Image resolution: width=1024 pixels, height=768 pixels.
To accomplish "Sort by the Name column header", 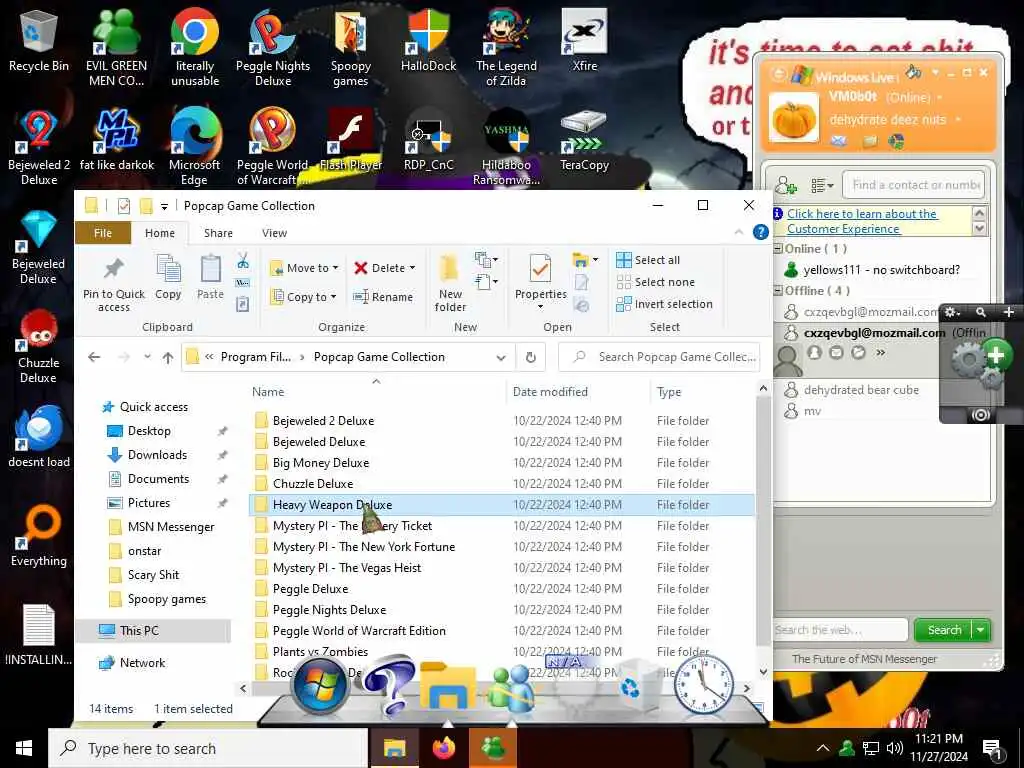I will click(x=268, y=392).
